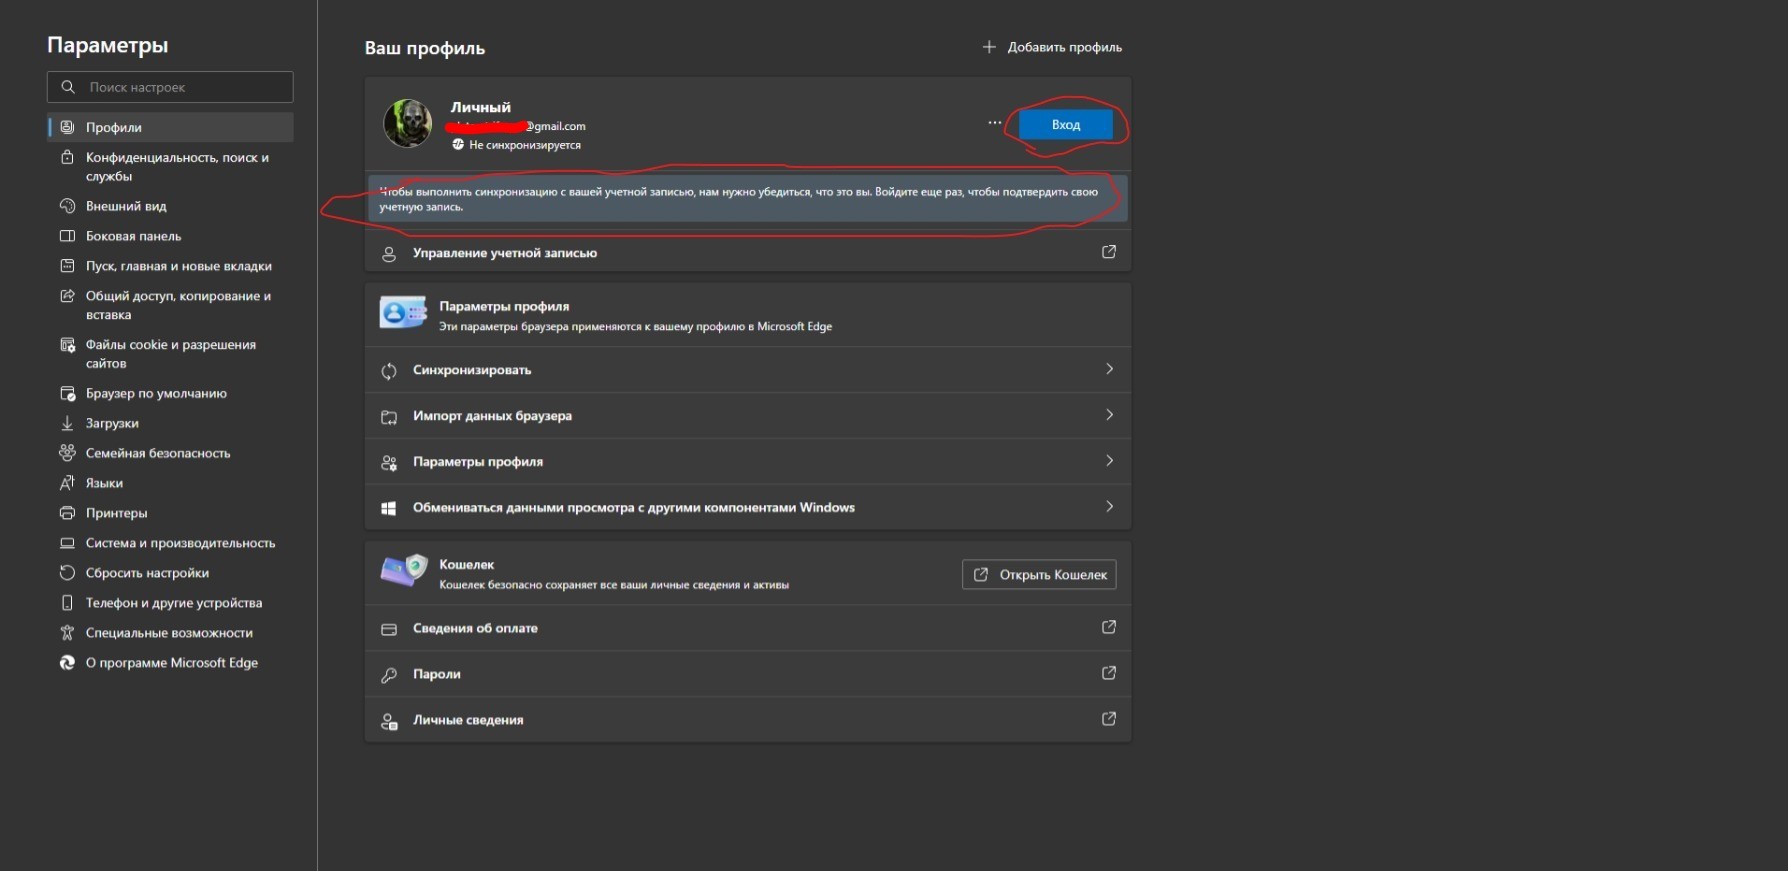The height and width of the screenshot is (871, 1788).
Task: Click the Система и производительность icon
Action: (67, 543)
